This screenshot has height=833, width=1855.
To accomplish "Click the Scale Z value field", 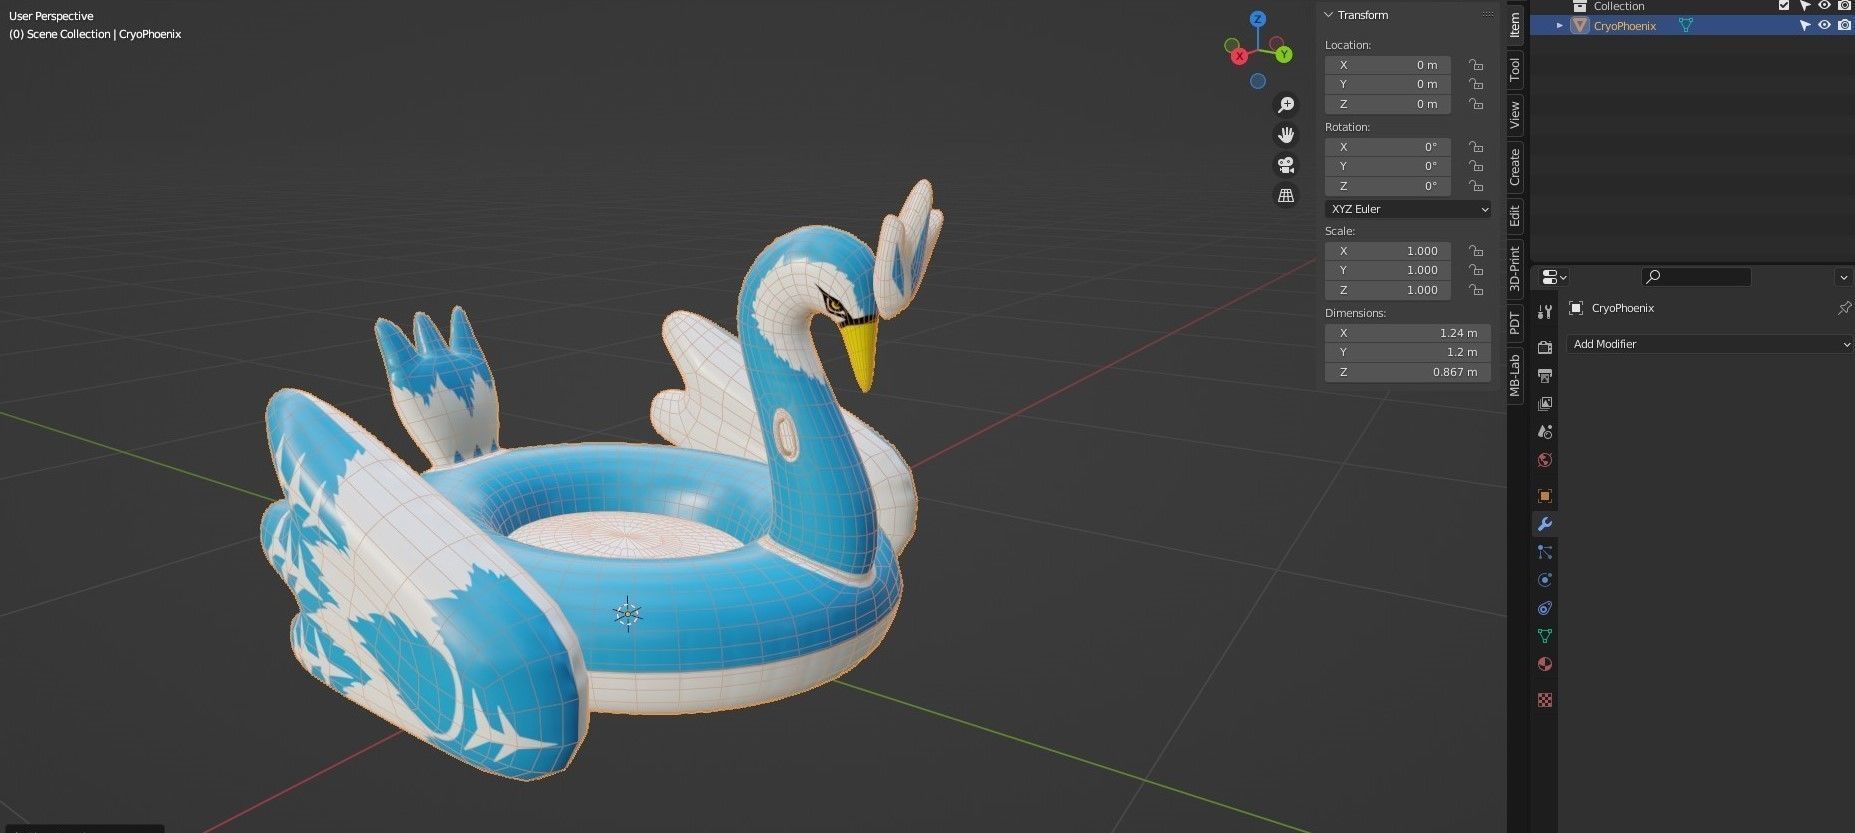I will pyautogui.click(x=1388, y=290).
